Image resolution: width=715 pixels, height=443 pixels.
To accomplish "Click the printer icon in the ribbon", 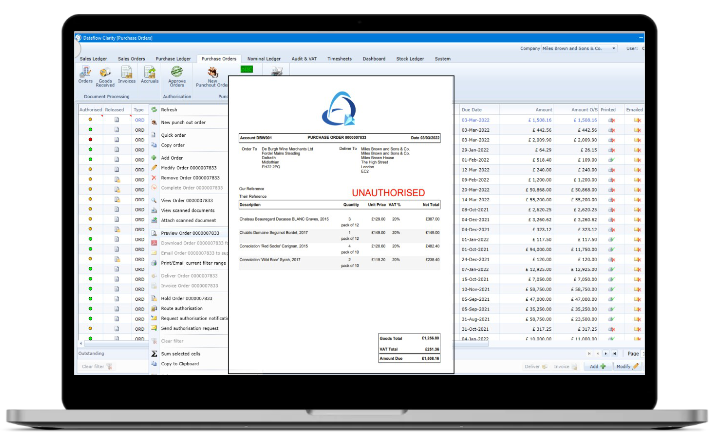I will (x=277, y=71).
